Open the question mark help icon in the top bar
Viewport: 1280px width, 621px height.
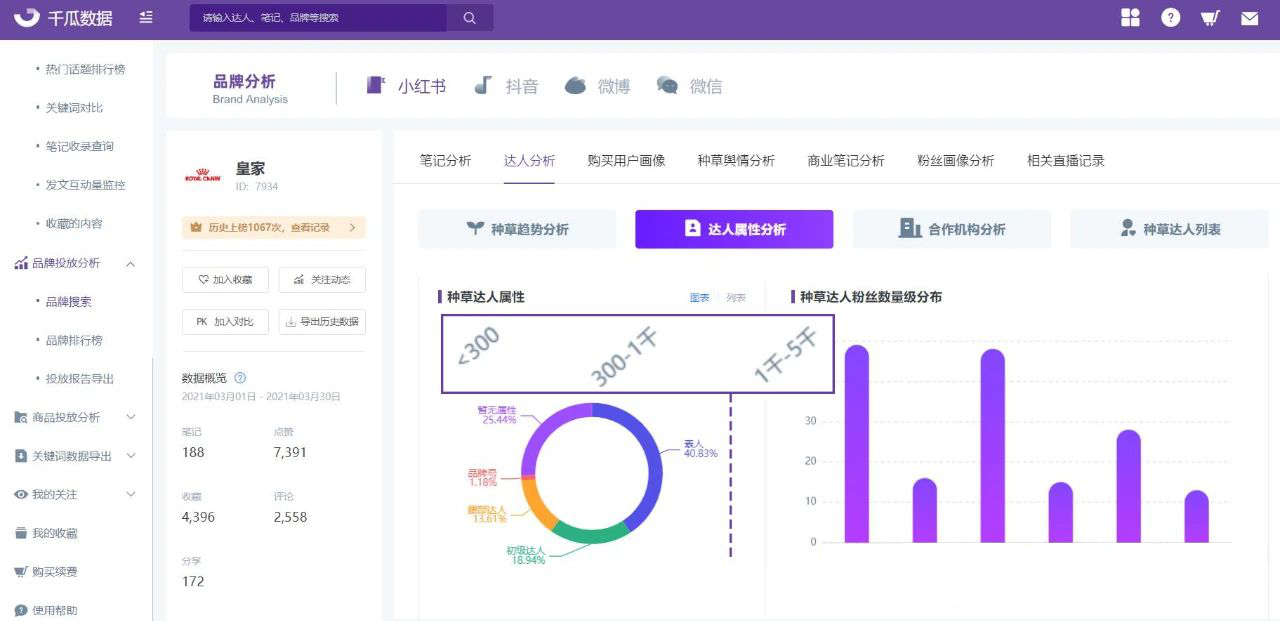click(1171, 18)
